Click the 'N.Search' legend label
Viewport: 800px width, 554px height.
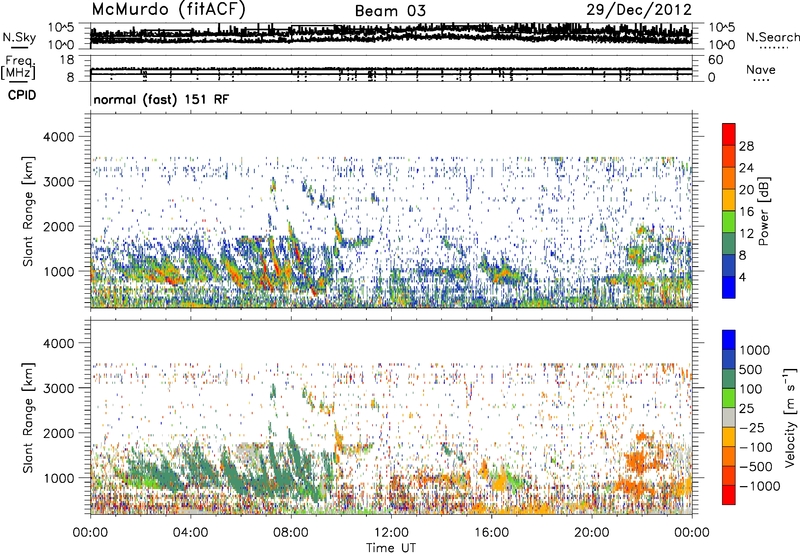[x=772, y=37]
